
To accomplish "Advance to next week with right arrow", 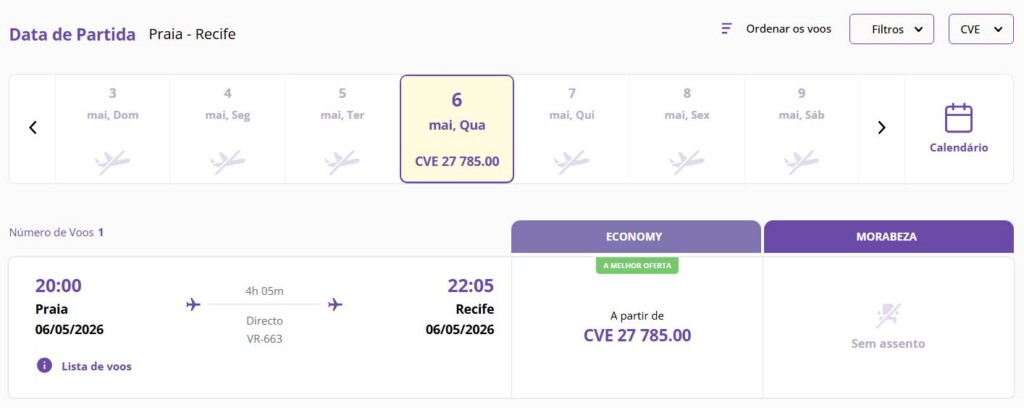I will click(x=881, y=128).
